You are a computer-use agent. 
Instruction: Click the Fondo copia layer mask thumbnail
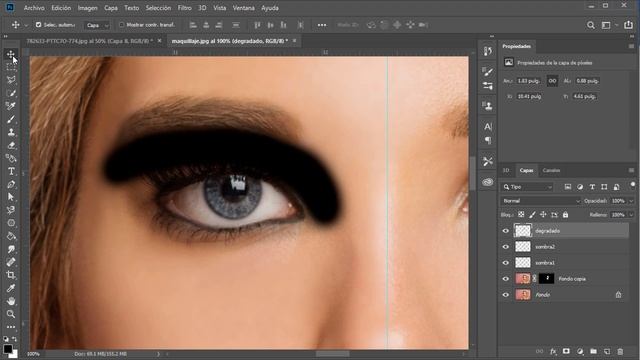click(547, 279)
